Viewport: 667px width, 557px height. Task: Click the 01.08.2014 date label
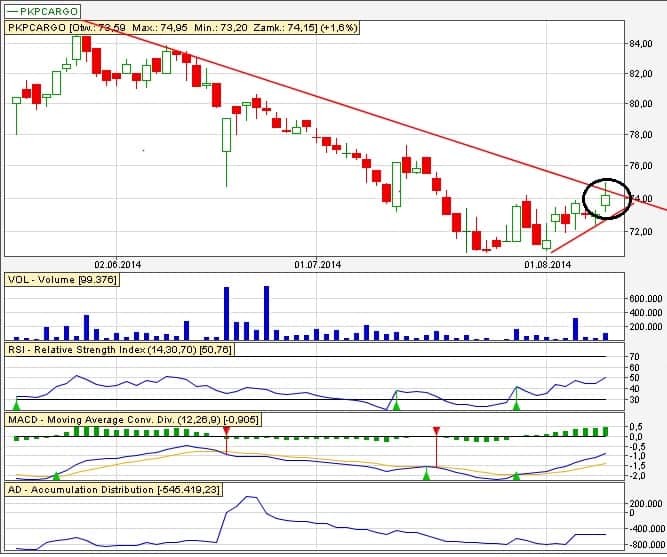pyautogui.click(x=547, y=265)
